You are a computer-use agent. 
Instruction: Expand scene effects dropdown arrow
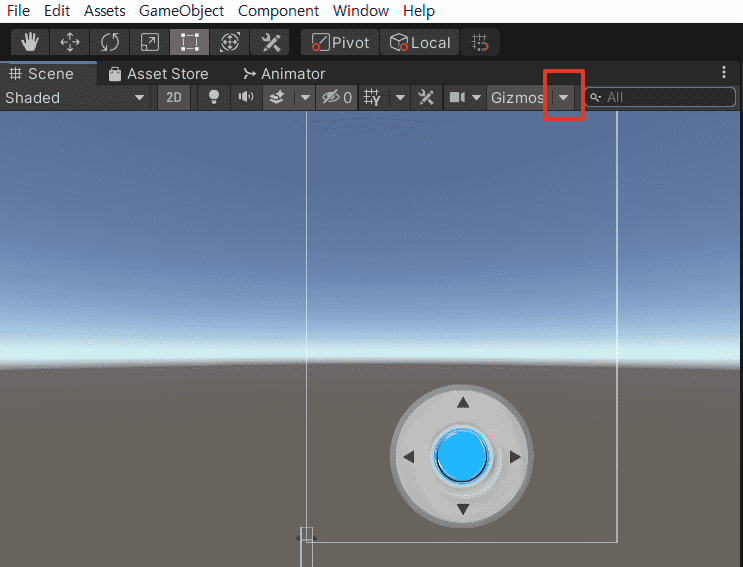coord(305,98)
